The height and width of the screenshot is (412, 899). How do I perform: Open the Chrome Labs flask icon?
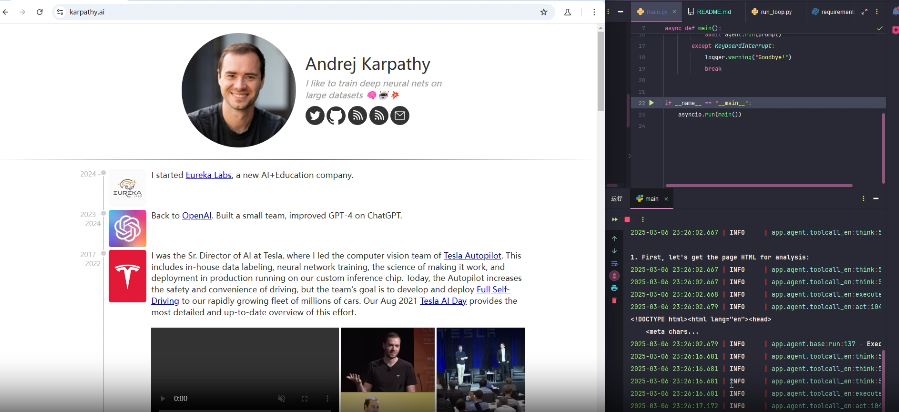pyautogui.click(x=568, y=12)
